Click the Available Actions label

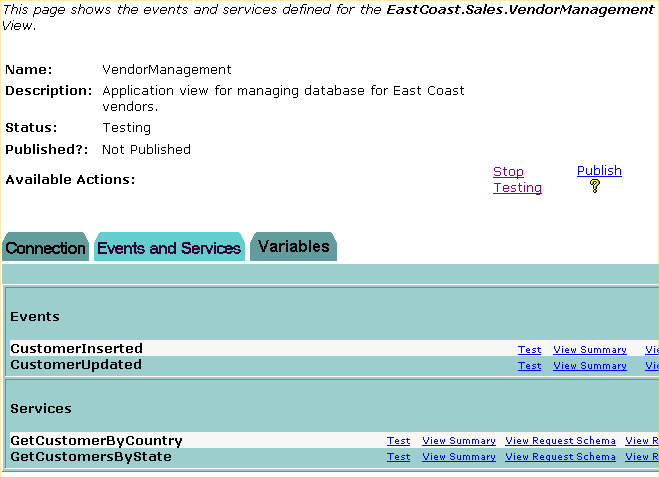coord(70,180)
